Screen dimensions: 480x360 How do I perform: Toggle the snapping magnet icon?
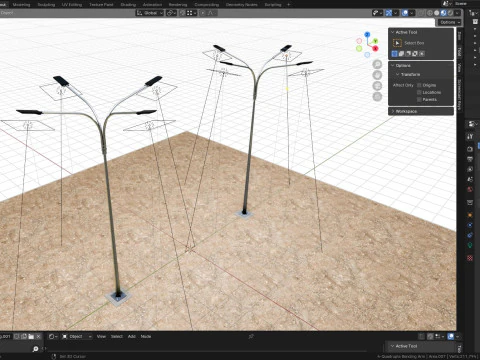182,13
